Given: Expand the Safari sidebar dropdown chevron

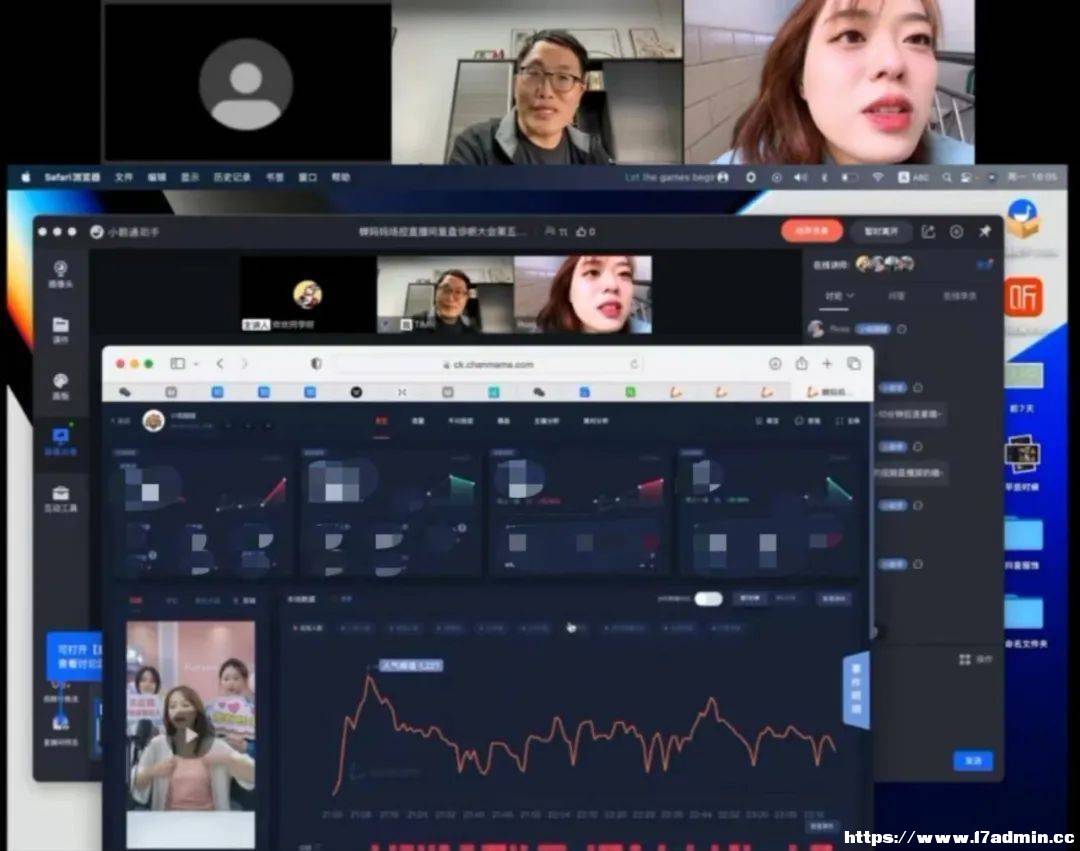Looking at the screenshot, I should pos(196,364).
